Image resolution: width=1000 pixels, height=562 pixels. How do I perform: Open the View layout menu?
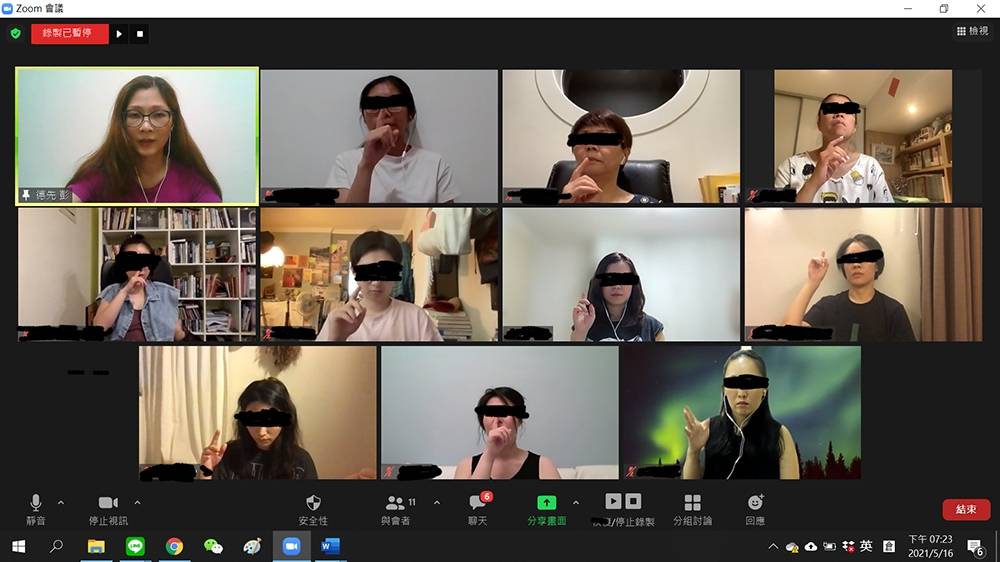[973, 31]
